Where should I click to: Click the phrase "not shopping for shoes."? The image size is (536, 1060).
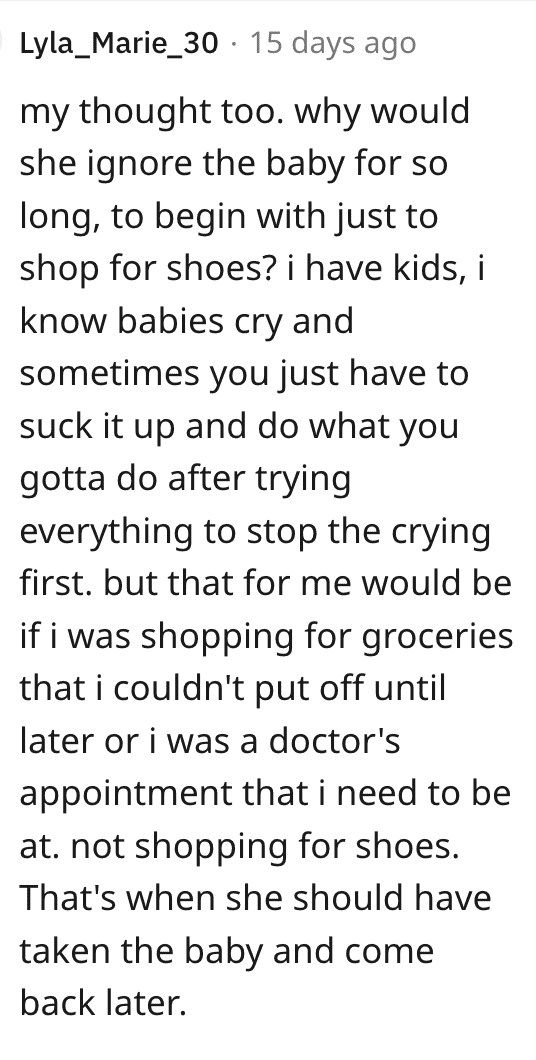265,848
